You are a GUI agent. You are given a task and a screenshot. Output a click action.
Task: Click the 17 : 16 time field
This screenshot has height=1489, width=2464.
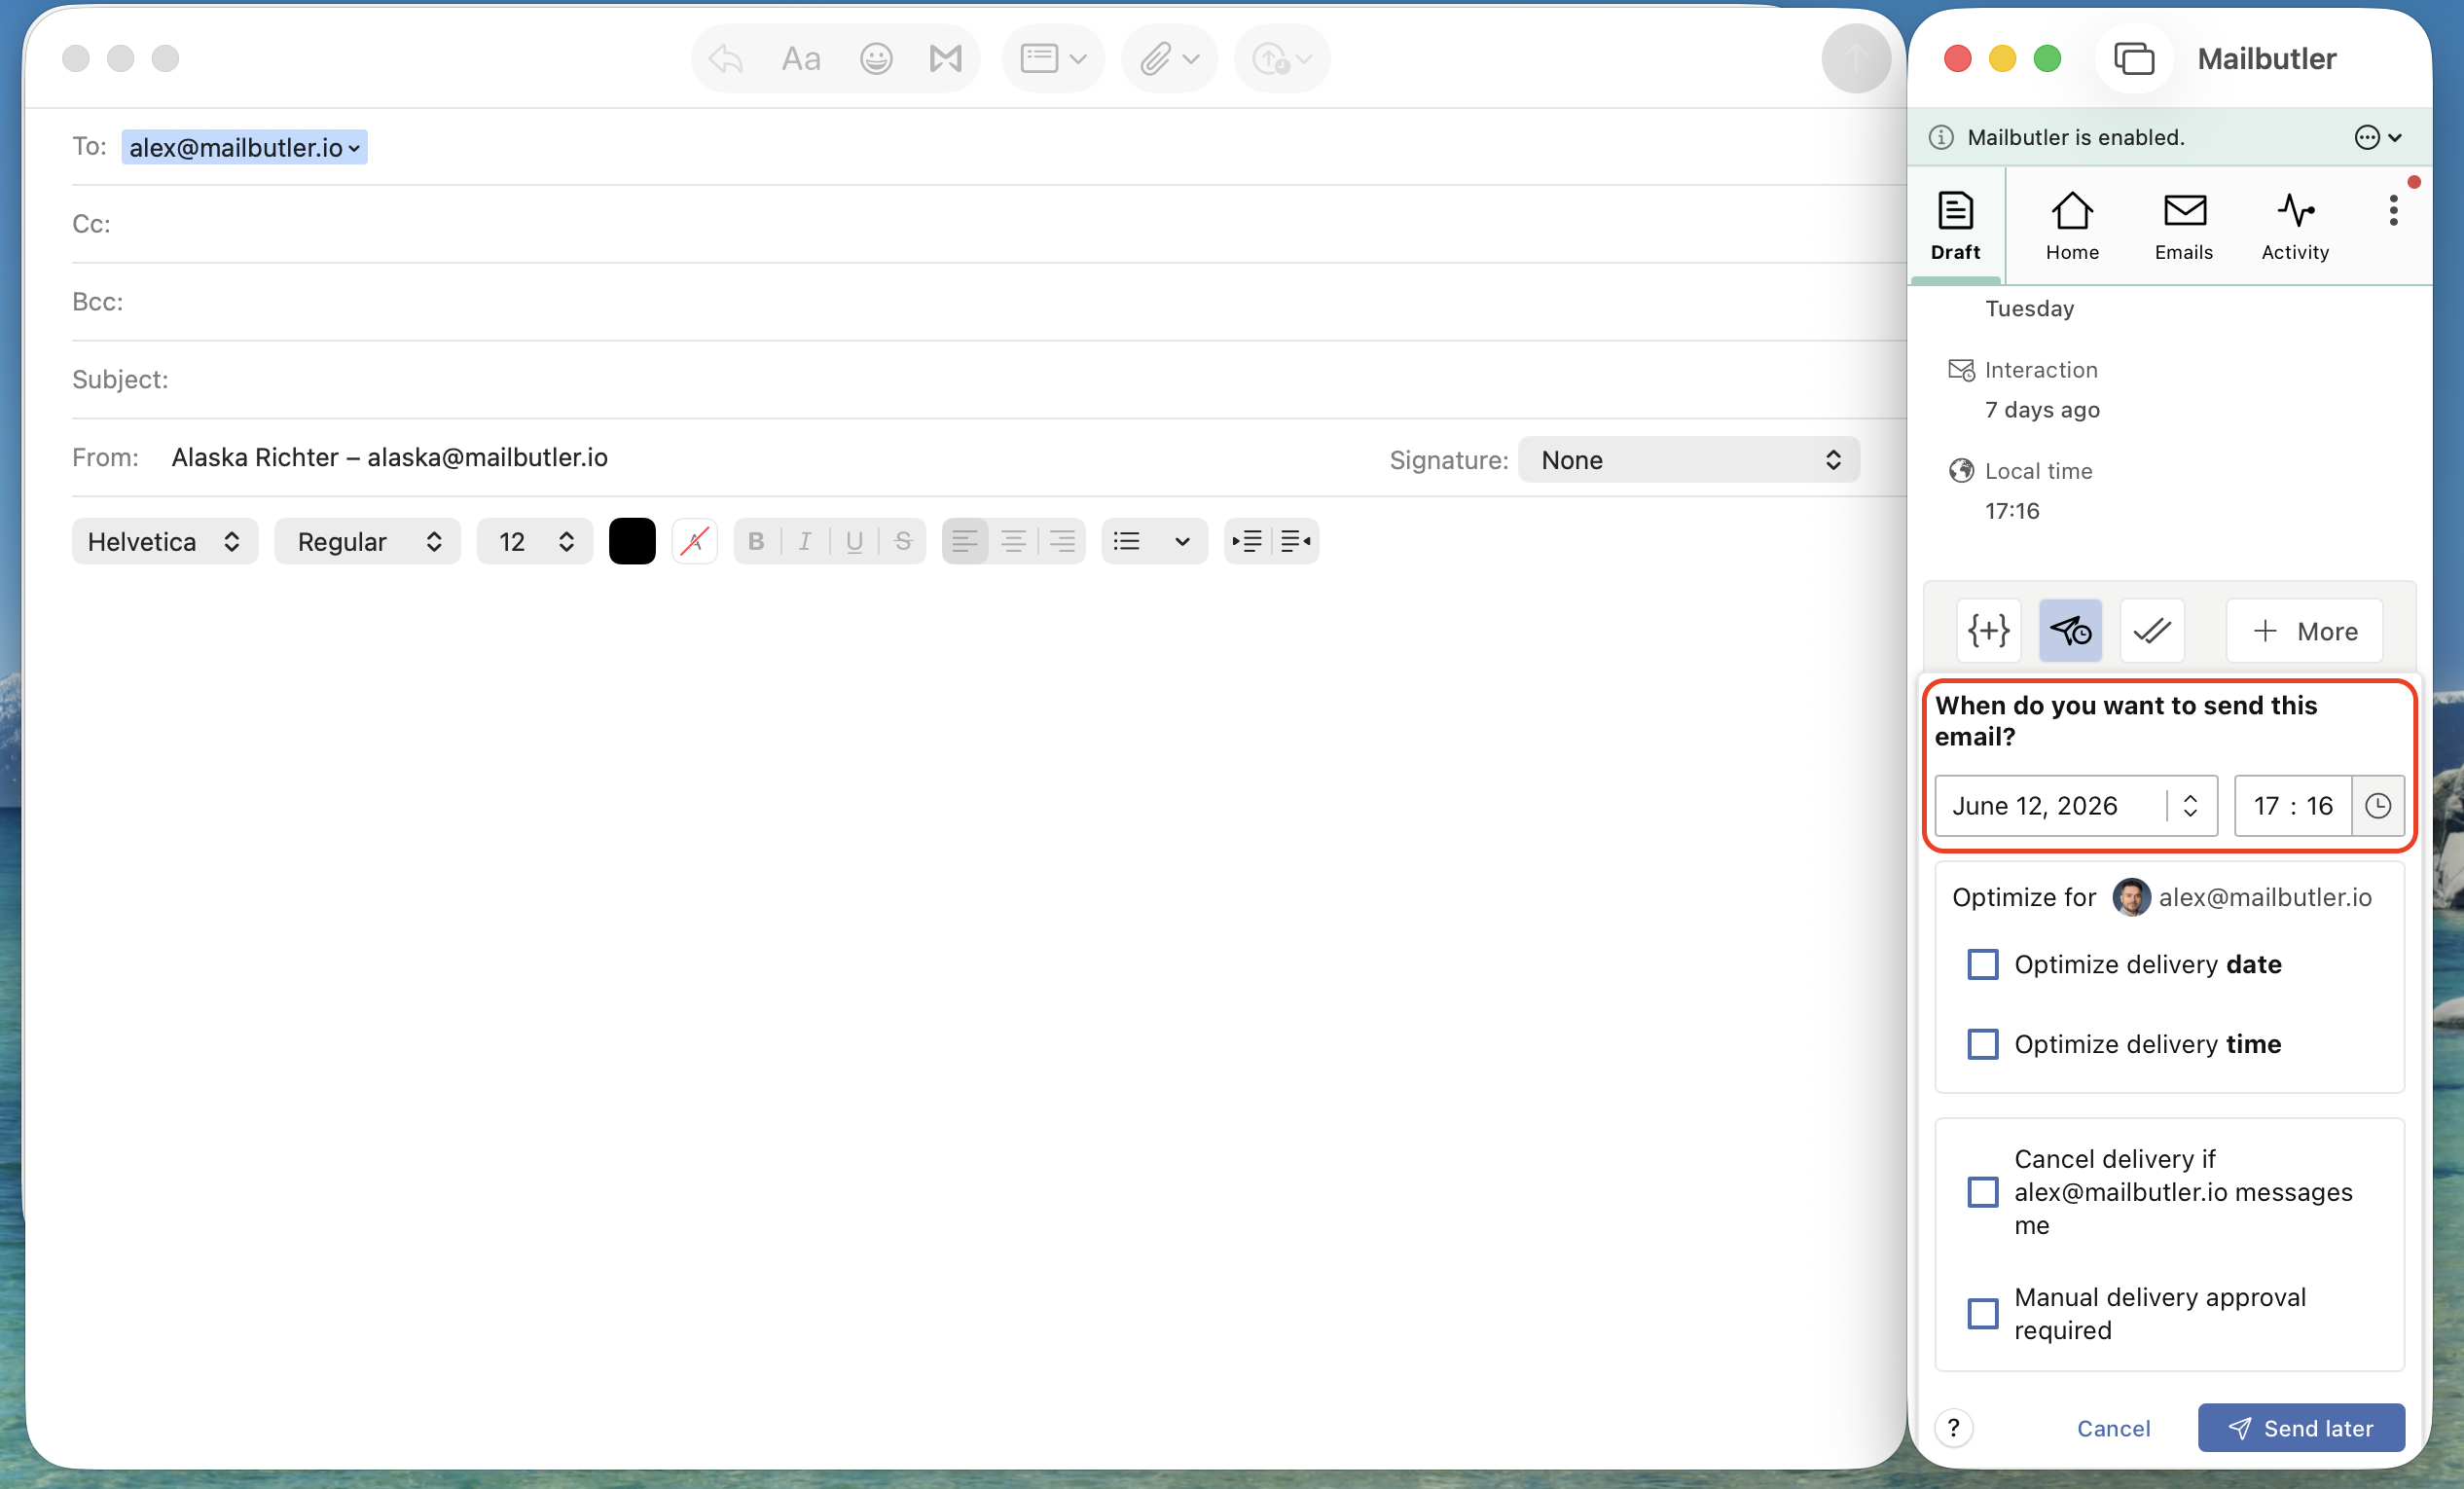2293,806
